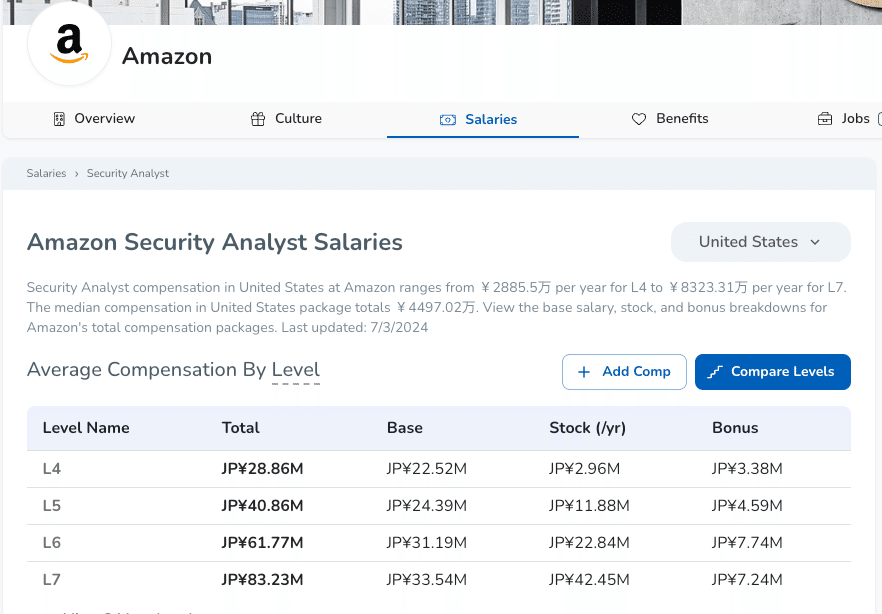Click the chevron next to United States
882x614 pixels.
point(815,242)
